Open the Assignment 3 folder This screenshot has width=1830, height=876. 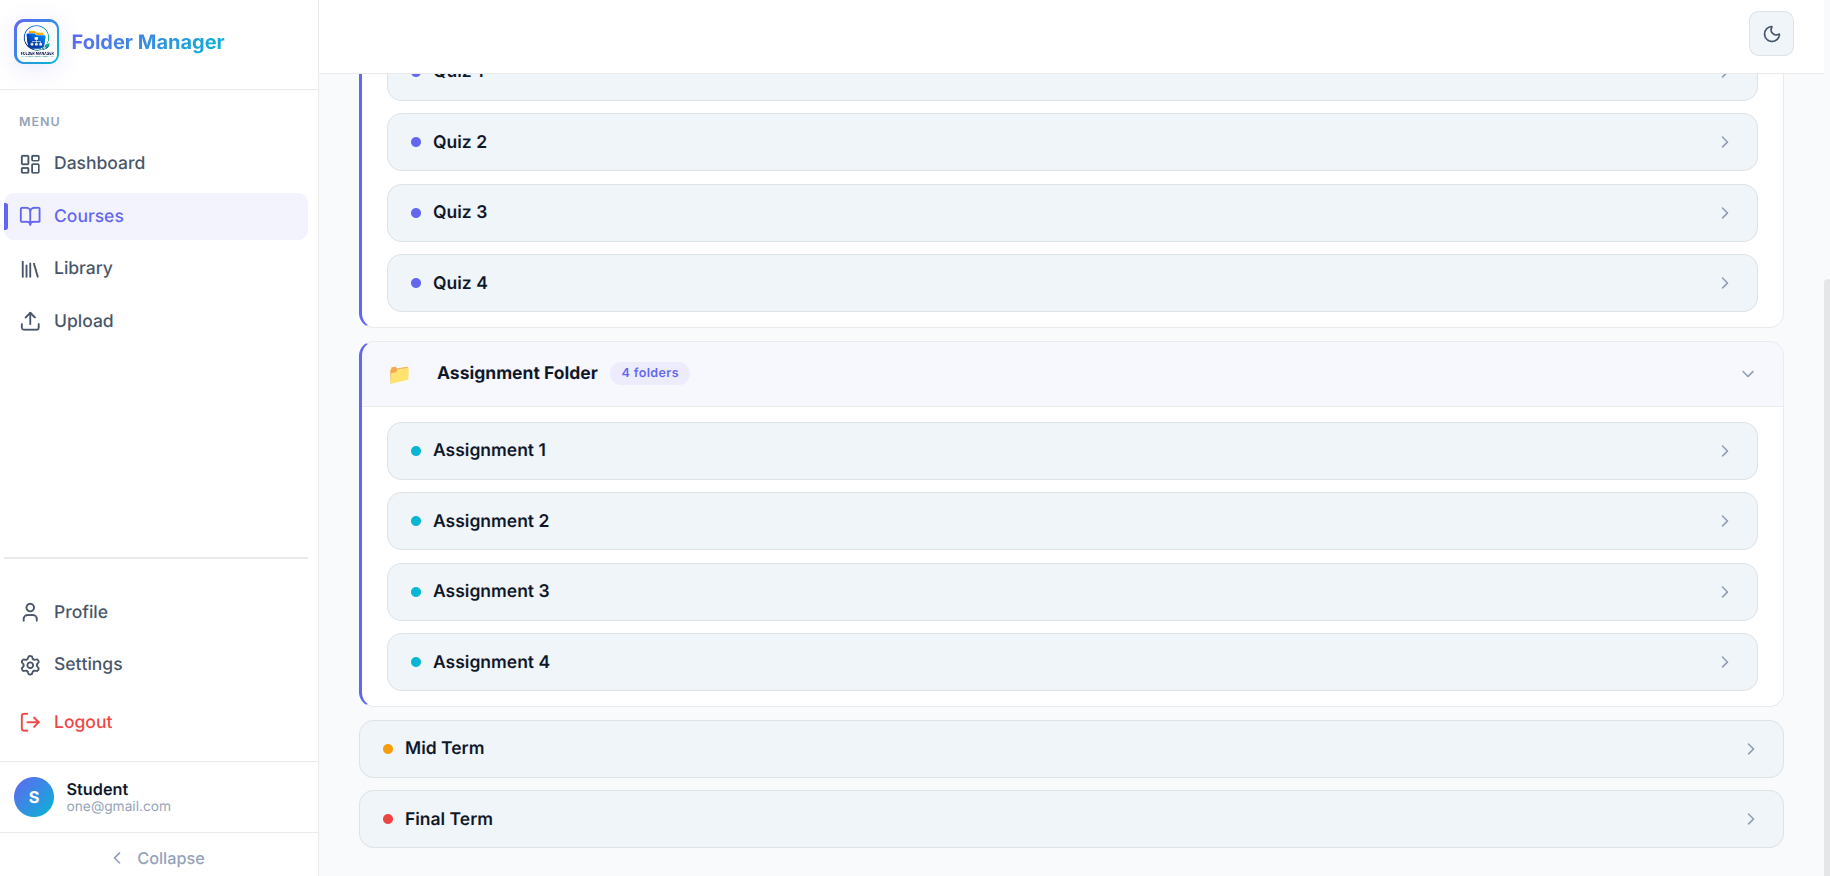[1072, 592]
